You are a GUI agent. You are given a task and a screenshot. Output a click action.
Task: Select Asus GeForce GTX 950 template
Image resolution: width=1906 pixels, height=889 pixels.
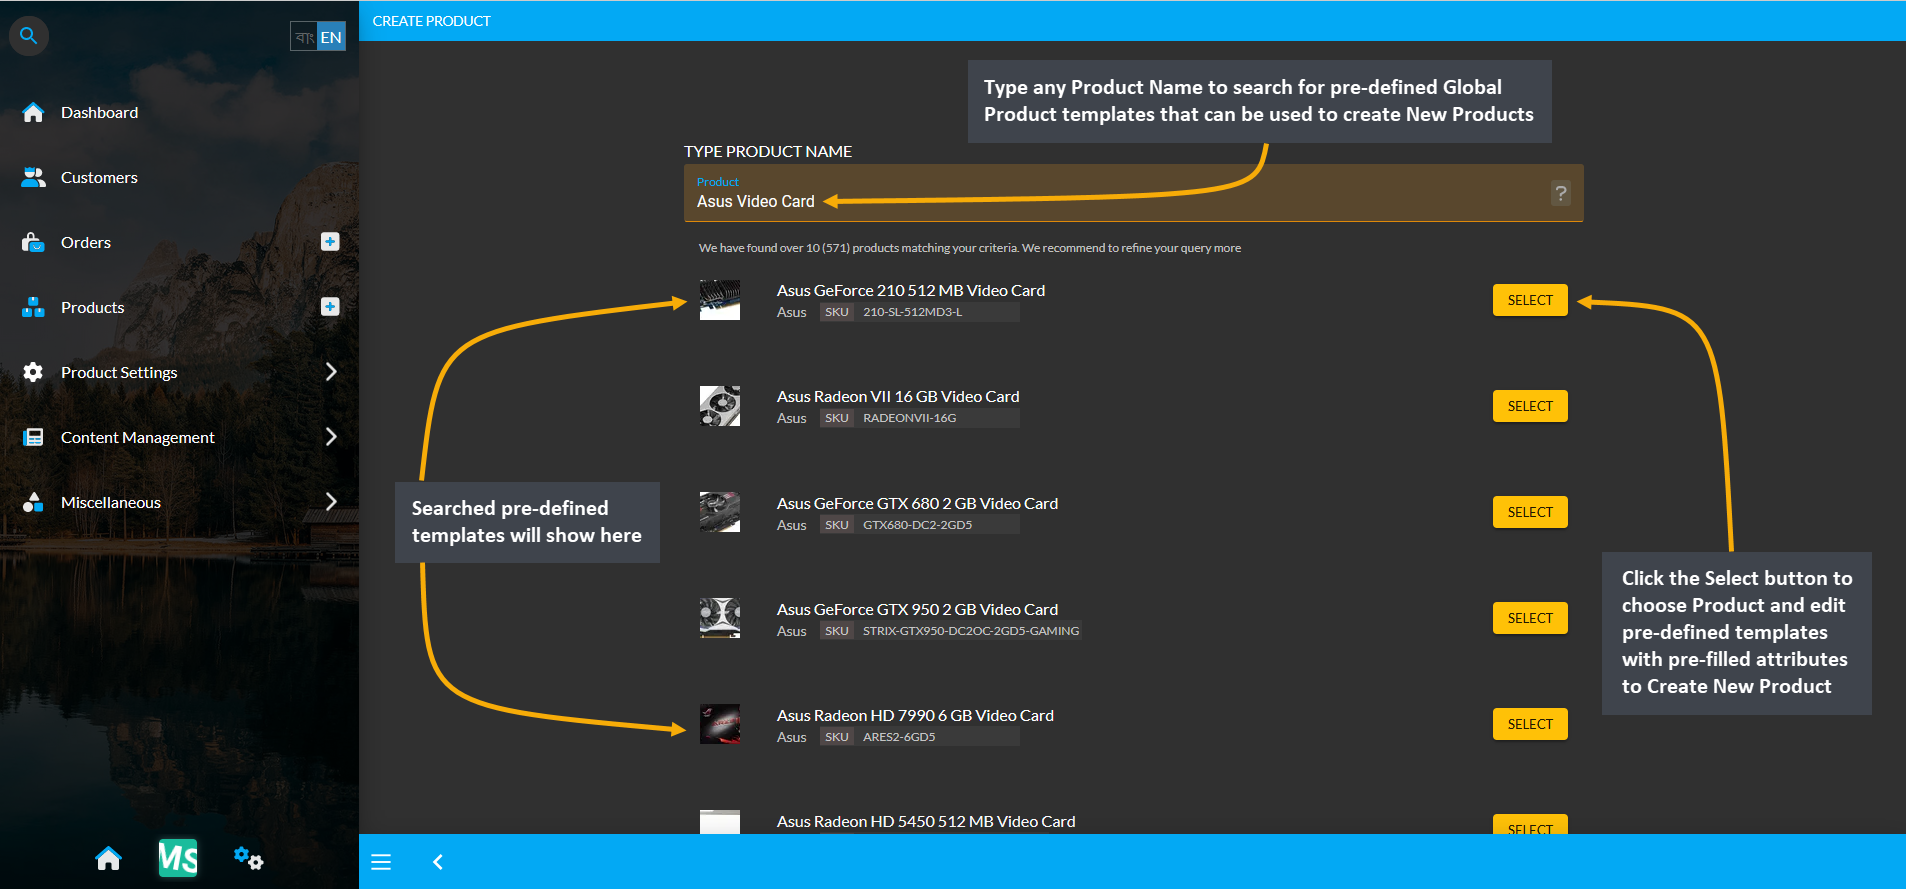pos(1530,618)
